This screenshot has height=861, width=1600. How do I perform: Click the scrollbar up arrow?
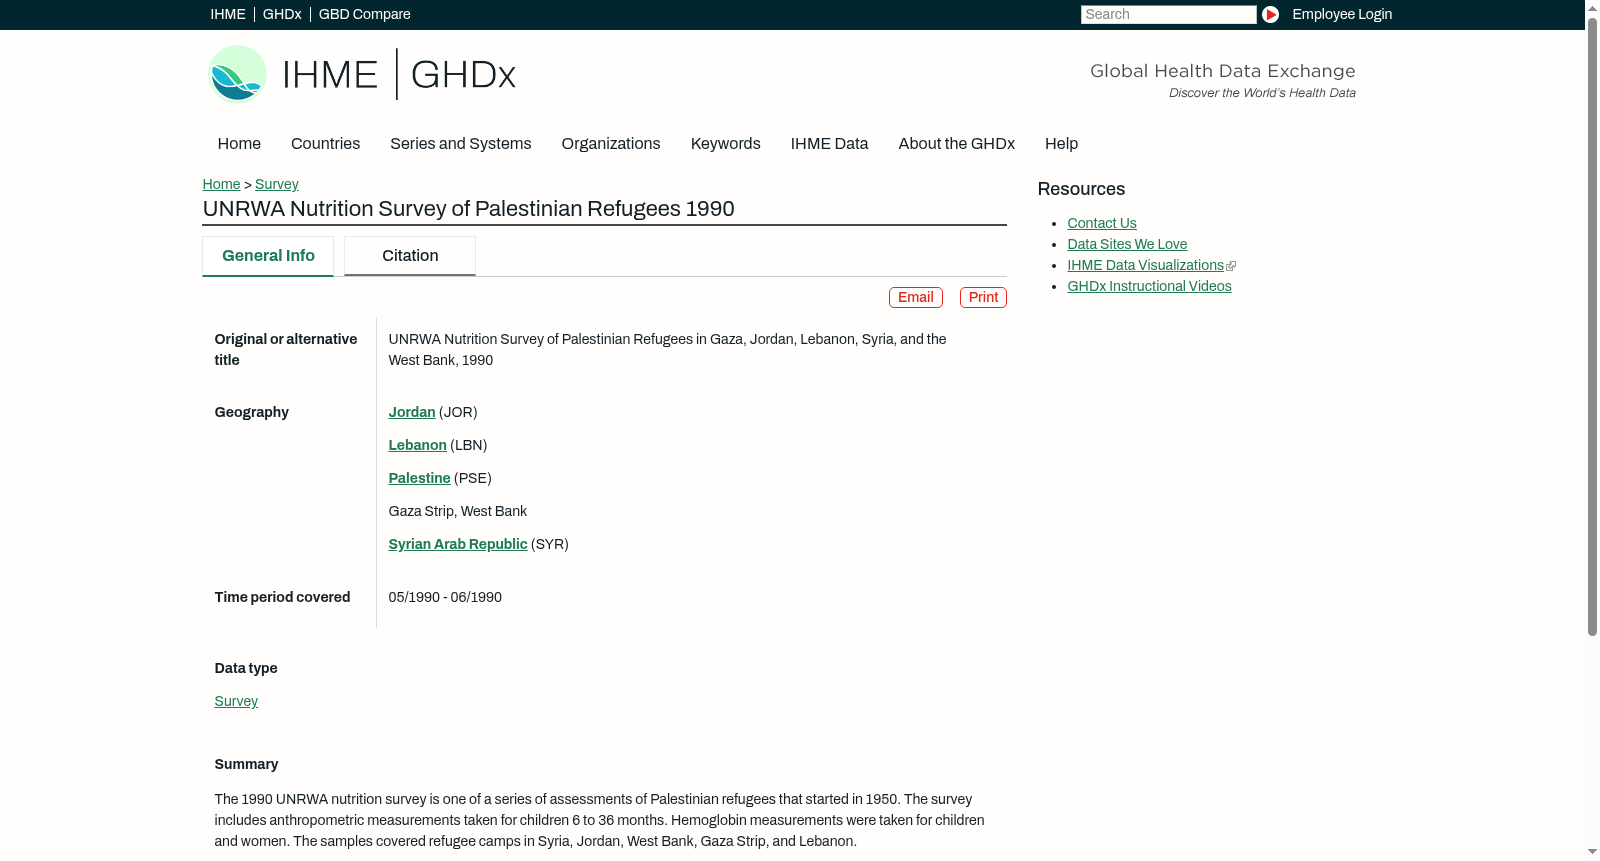pyautogui.click(x=1592, y=7)
